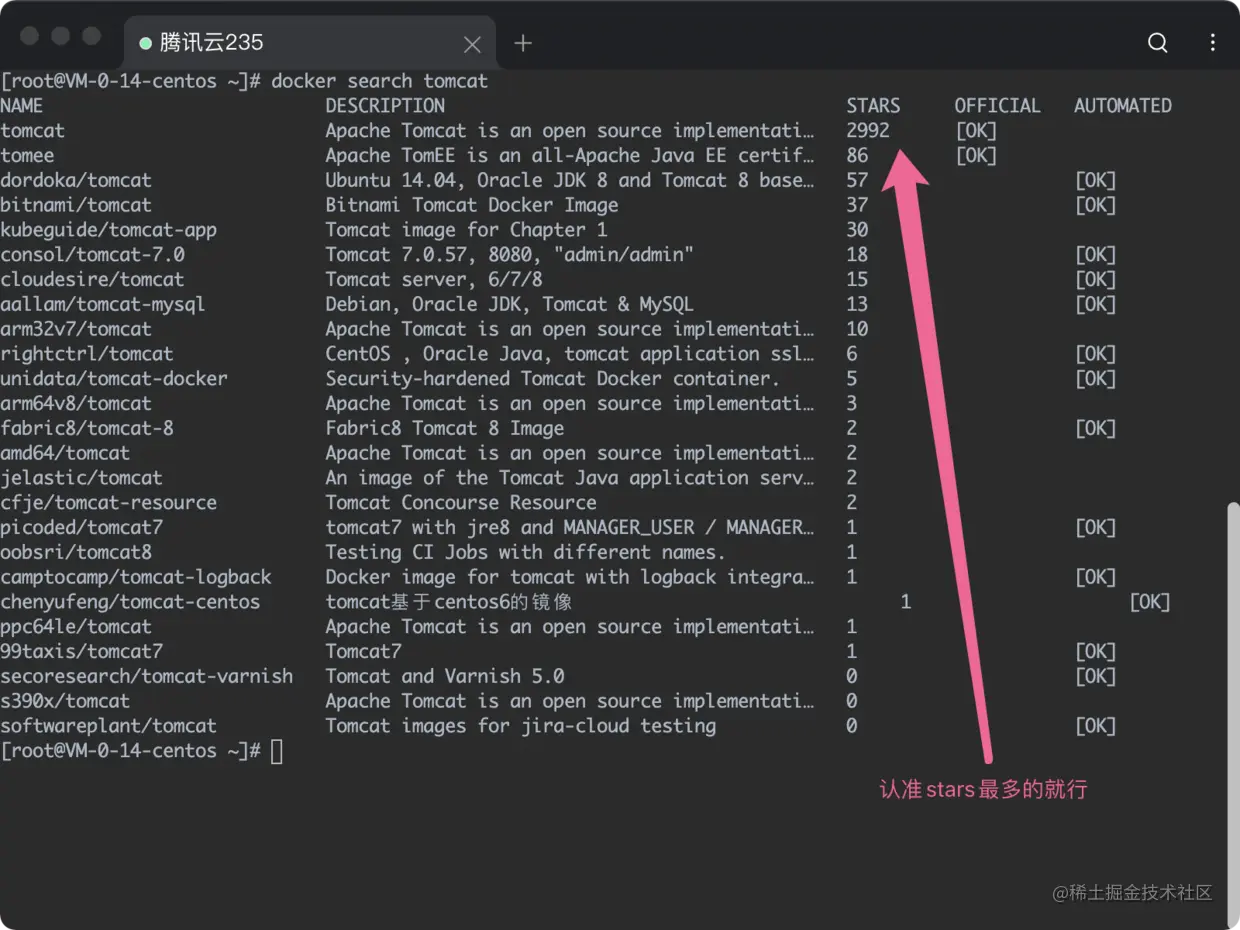The image size is (1240, 930).
Task: Click the 'docker search tomcat' command text
Action: (379, 81)
